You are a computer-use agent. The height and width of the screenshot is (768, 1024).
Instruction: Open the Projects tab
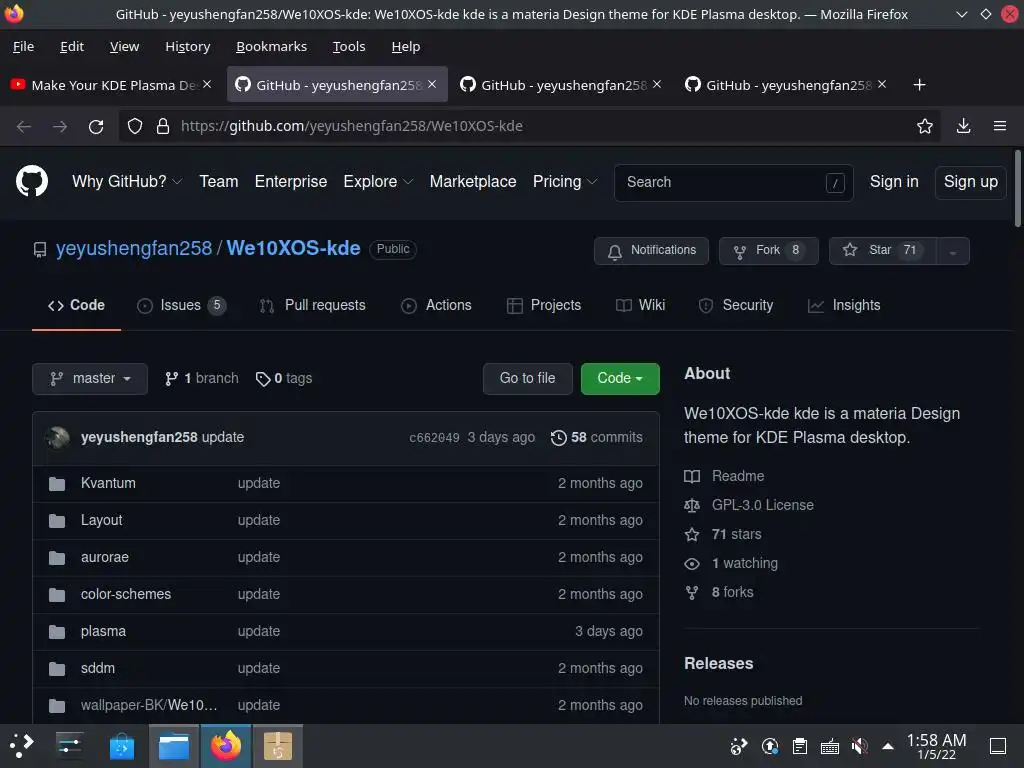coord(543,306)
